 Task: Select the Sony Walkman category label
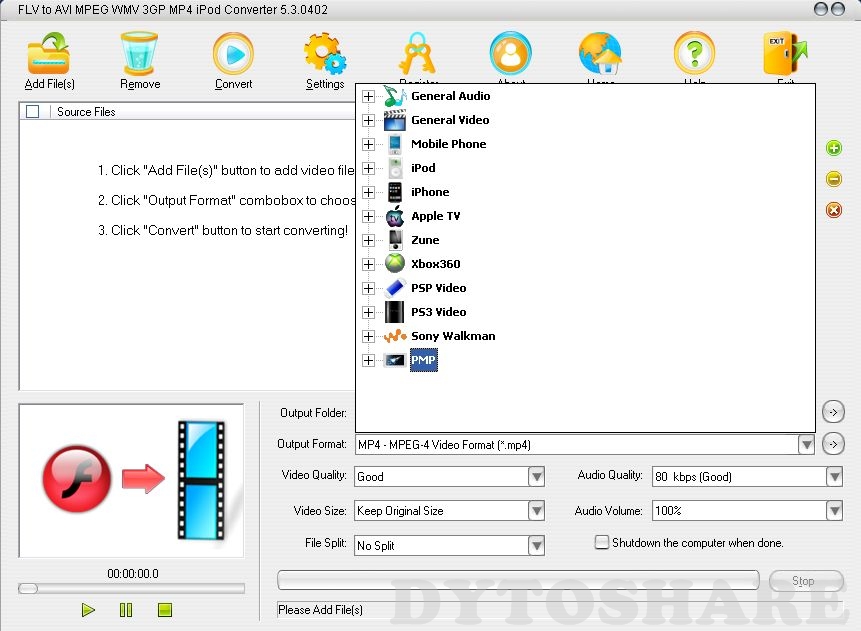tap(453, 336)
